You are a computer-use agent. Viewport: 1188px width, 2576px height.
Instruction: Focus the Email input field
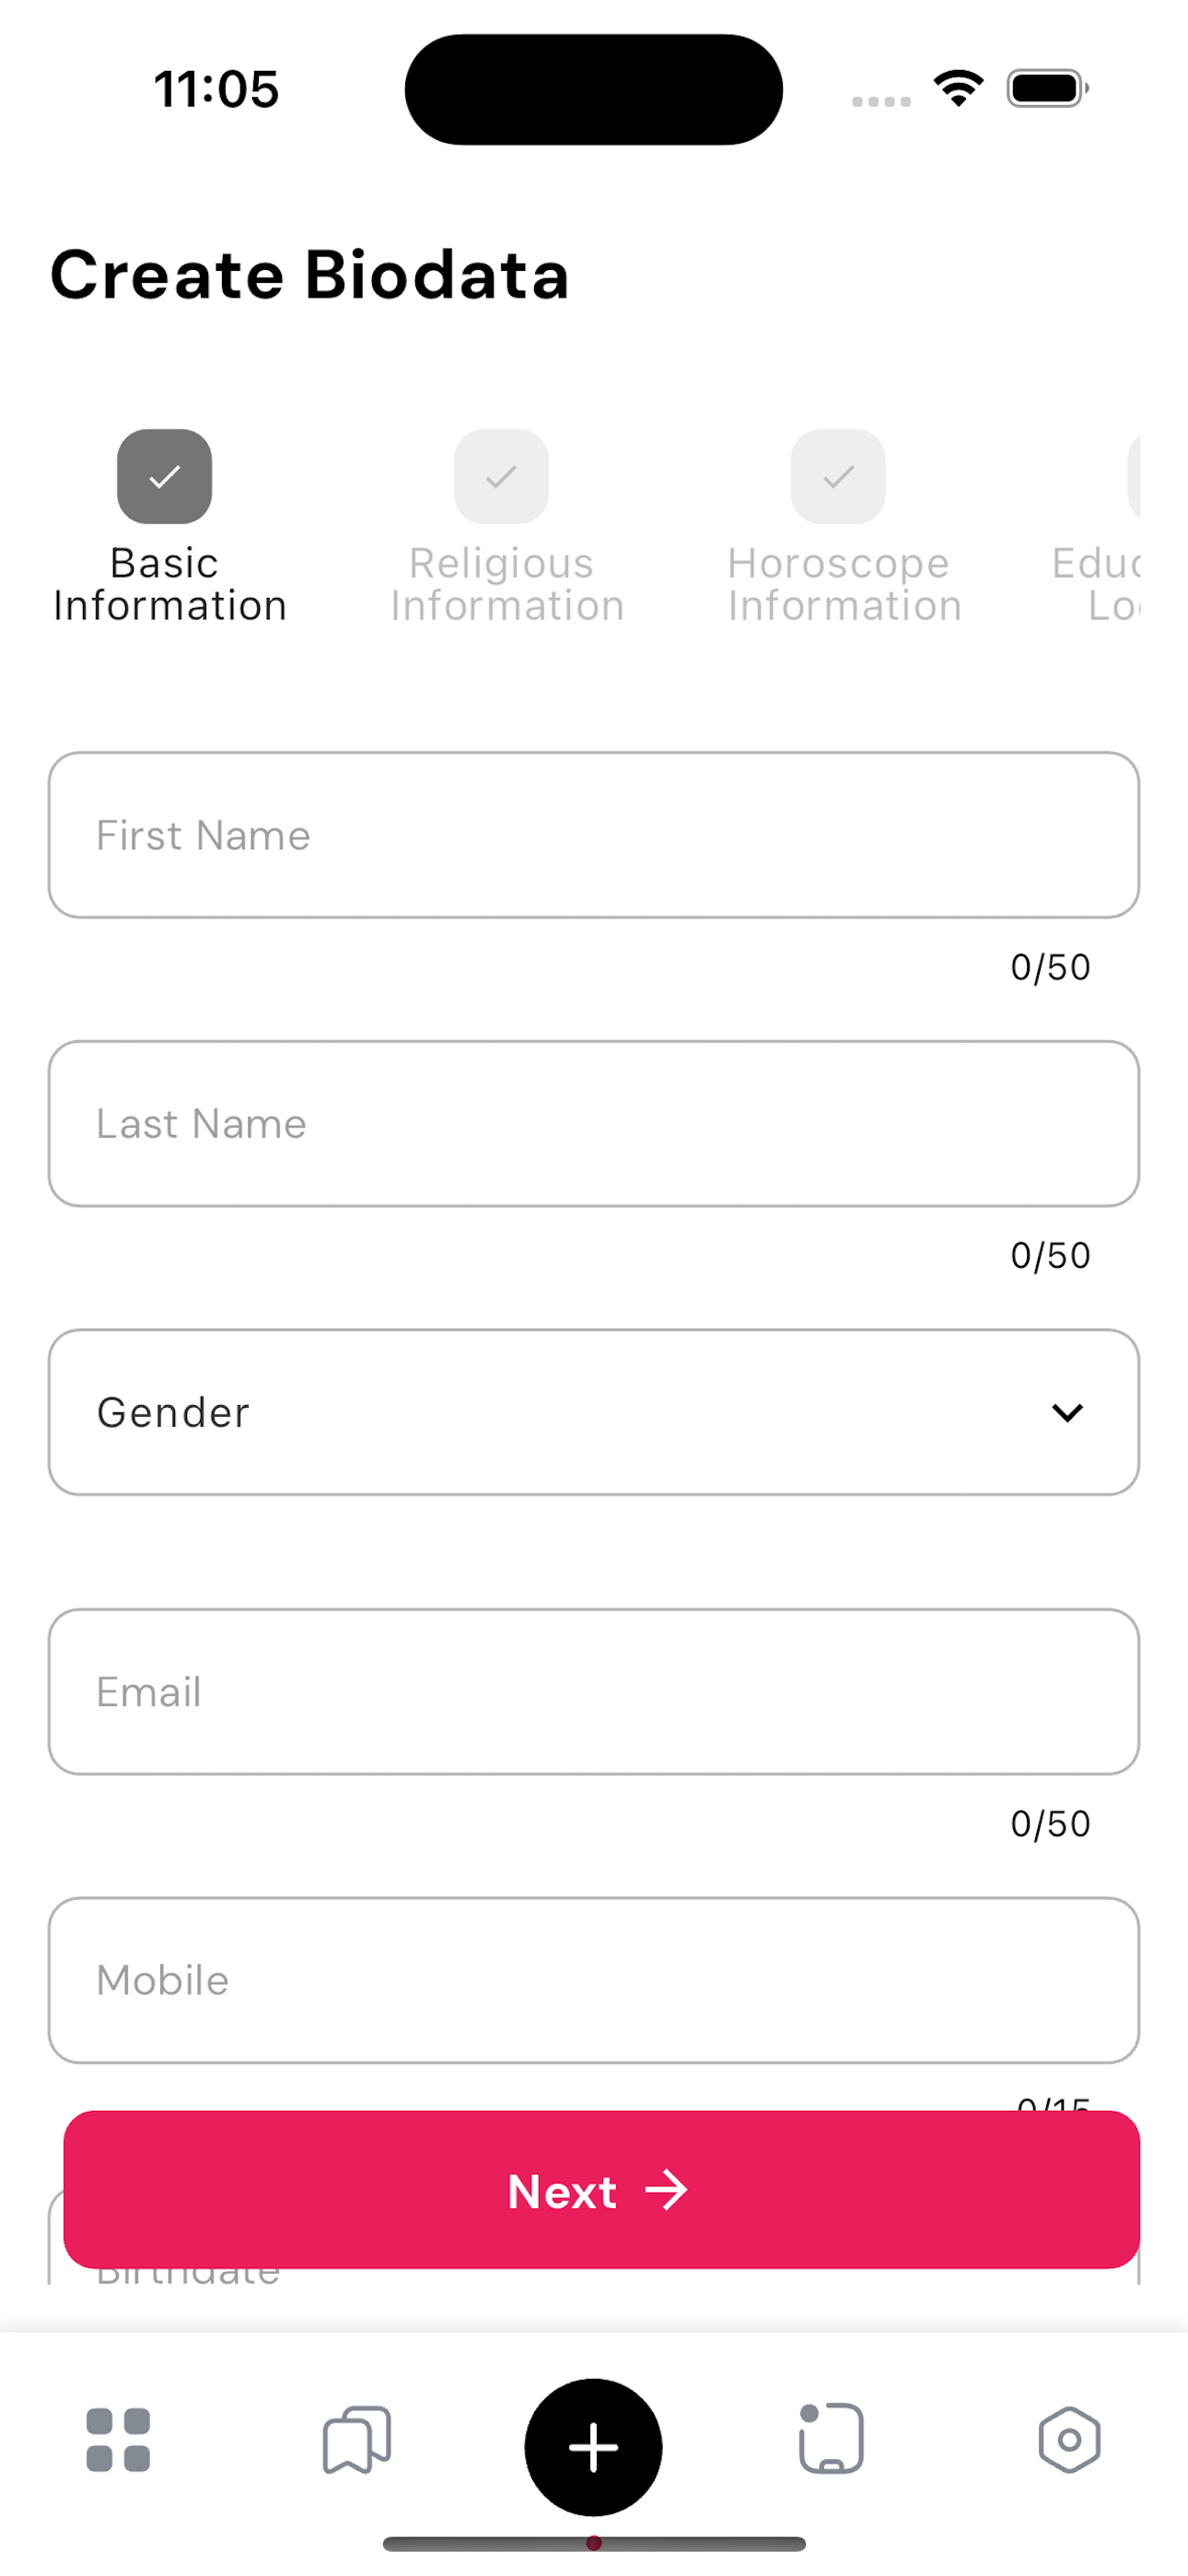pyautogui.click(x=594, y=1691)
